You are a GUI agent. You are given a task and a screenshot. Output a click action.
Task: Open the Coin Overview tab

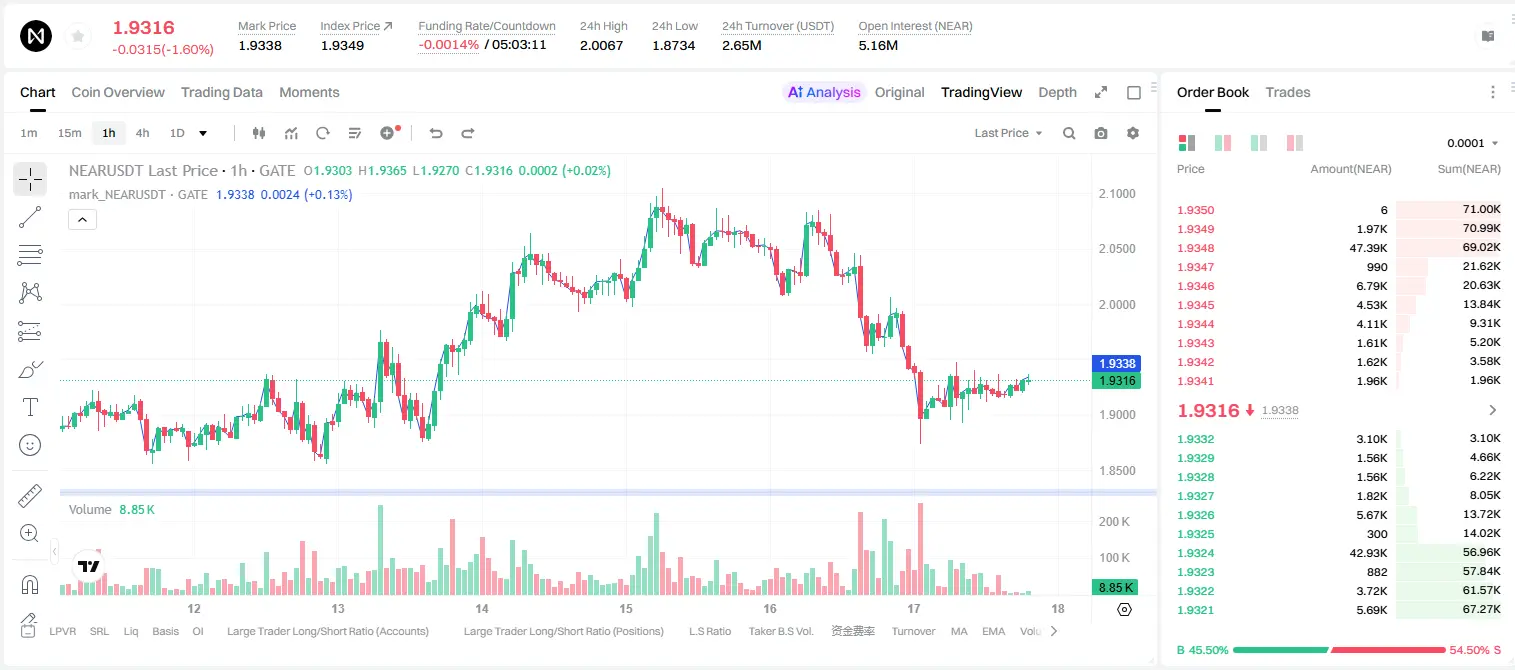coord(118,92)
